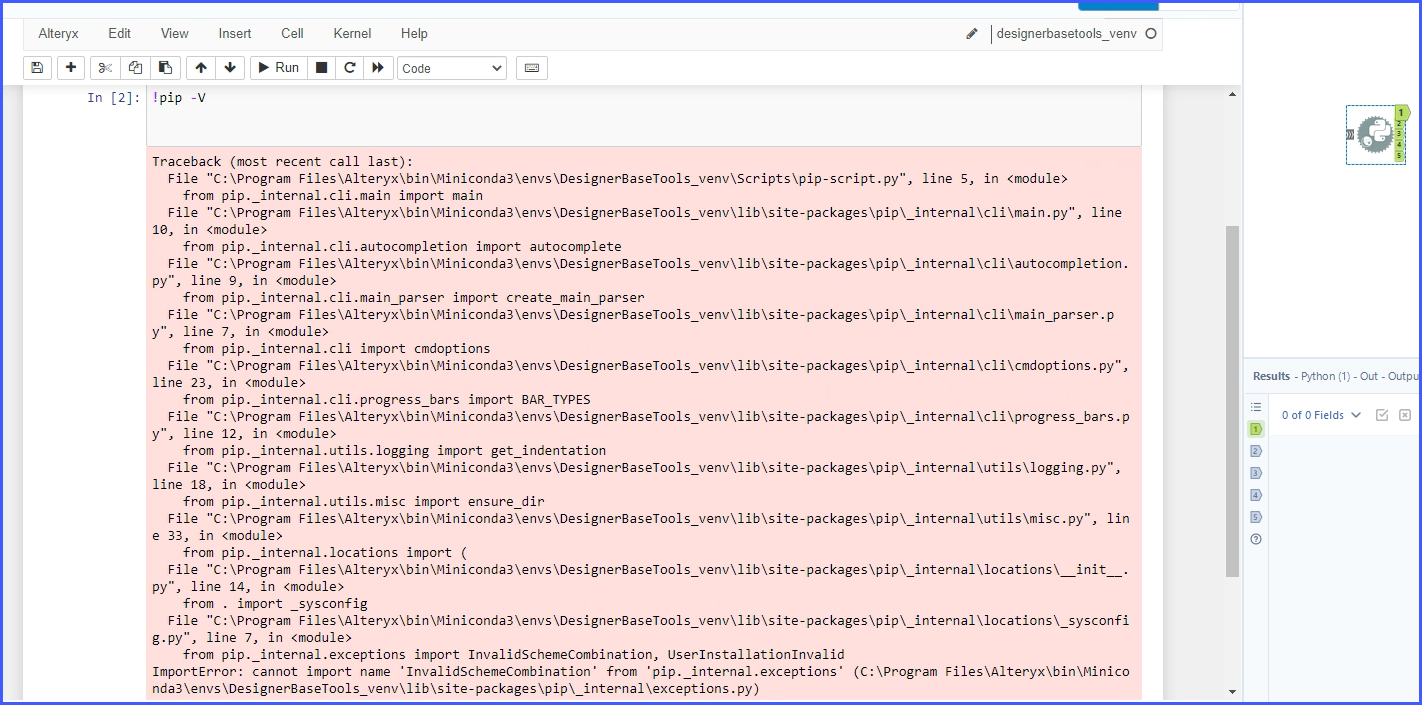Select the In [2] cell prompt
This screenshot has height=705, width=1422.
click(x=114, y=97)
